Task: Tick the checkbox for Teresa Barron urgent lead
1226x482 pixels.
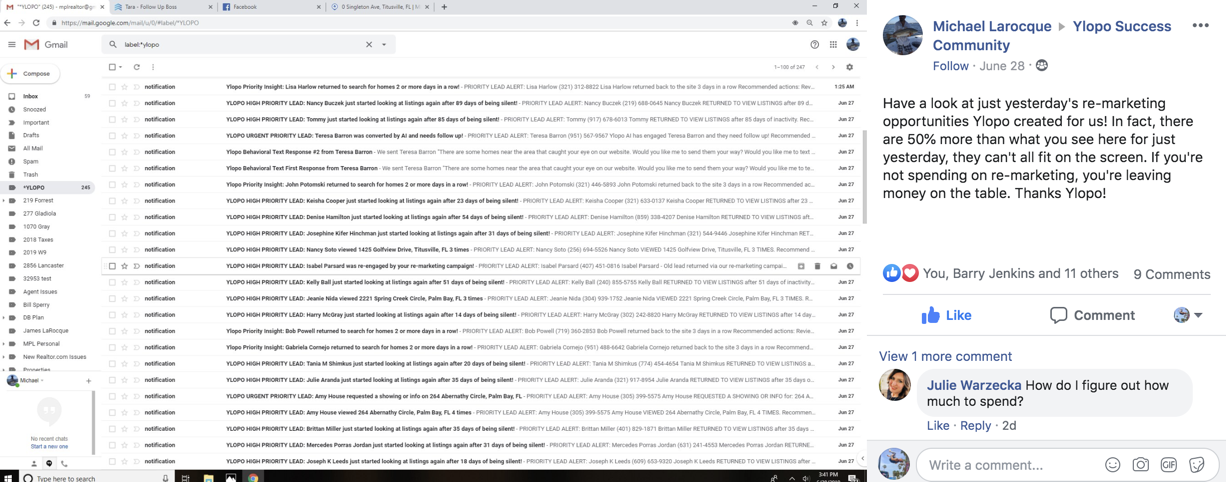Action: [112, 136]
